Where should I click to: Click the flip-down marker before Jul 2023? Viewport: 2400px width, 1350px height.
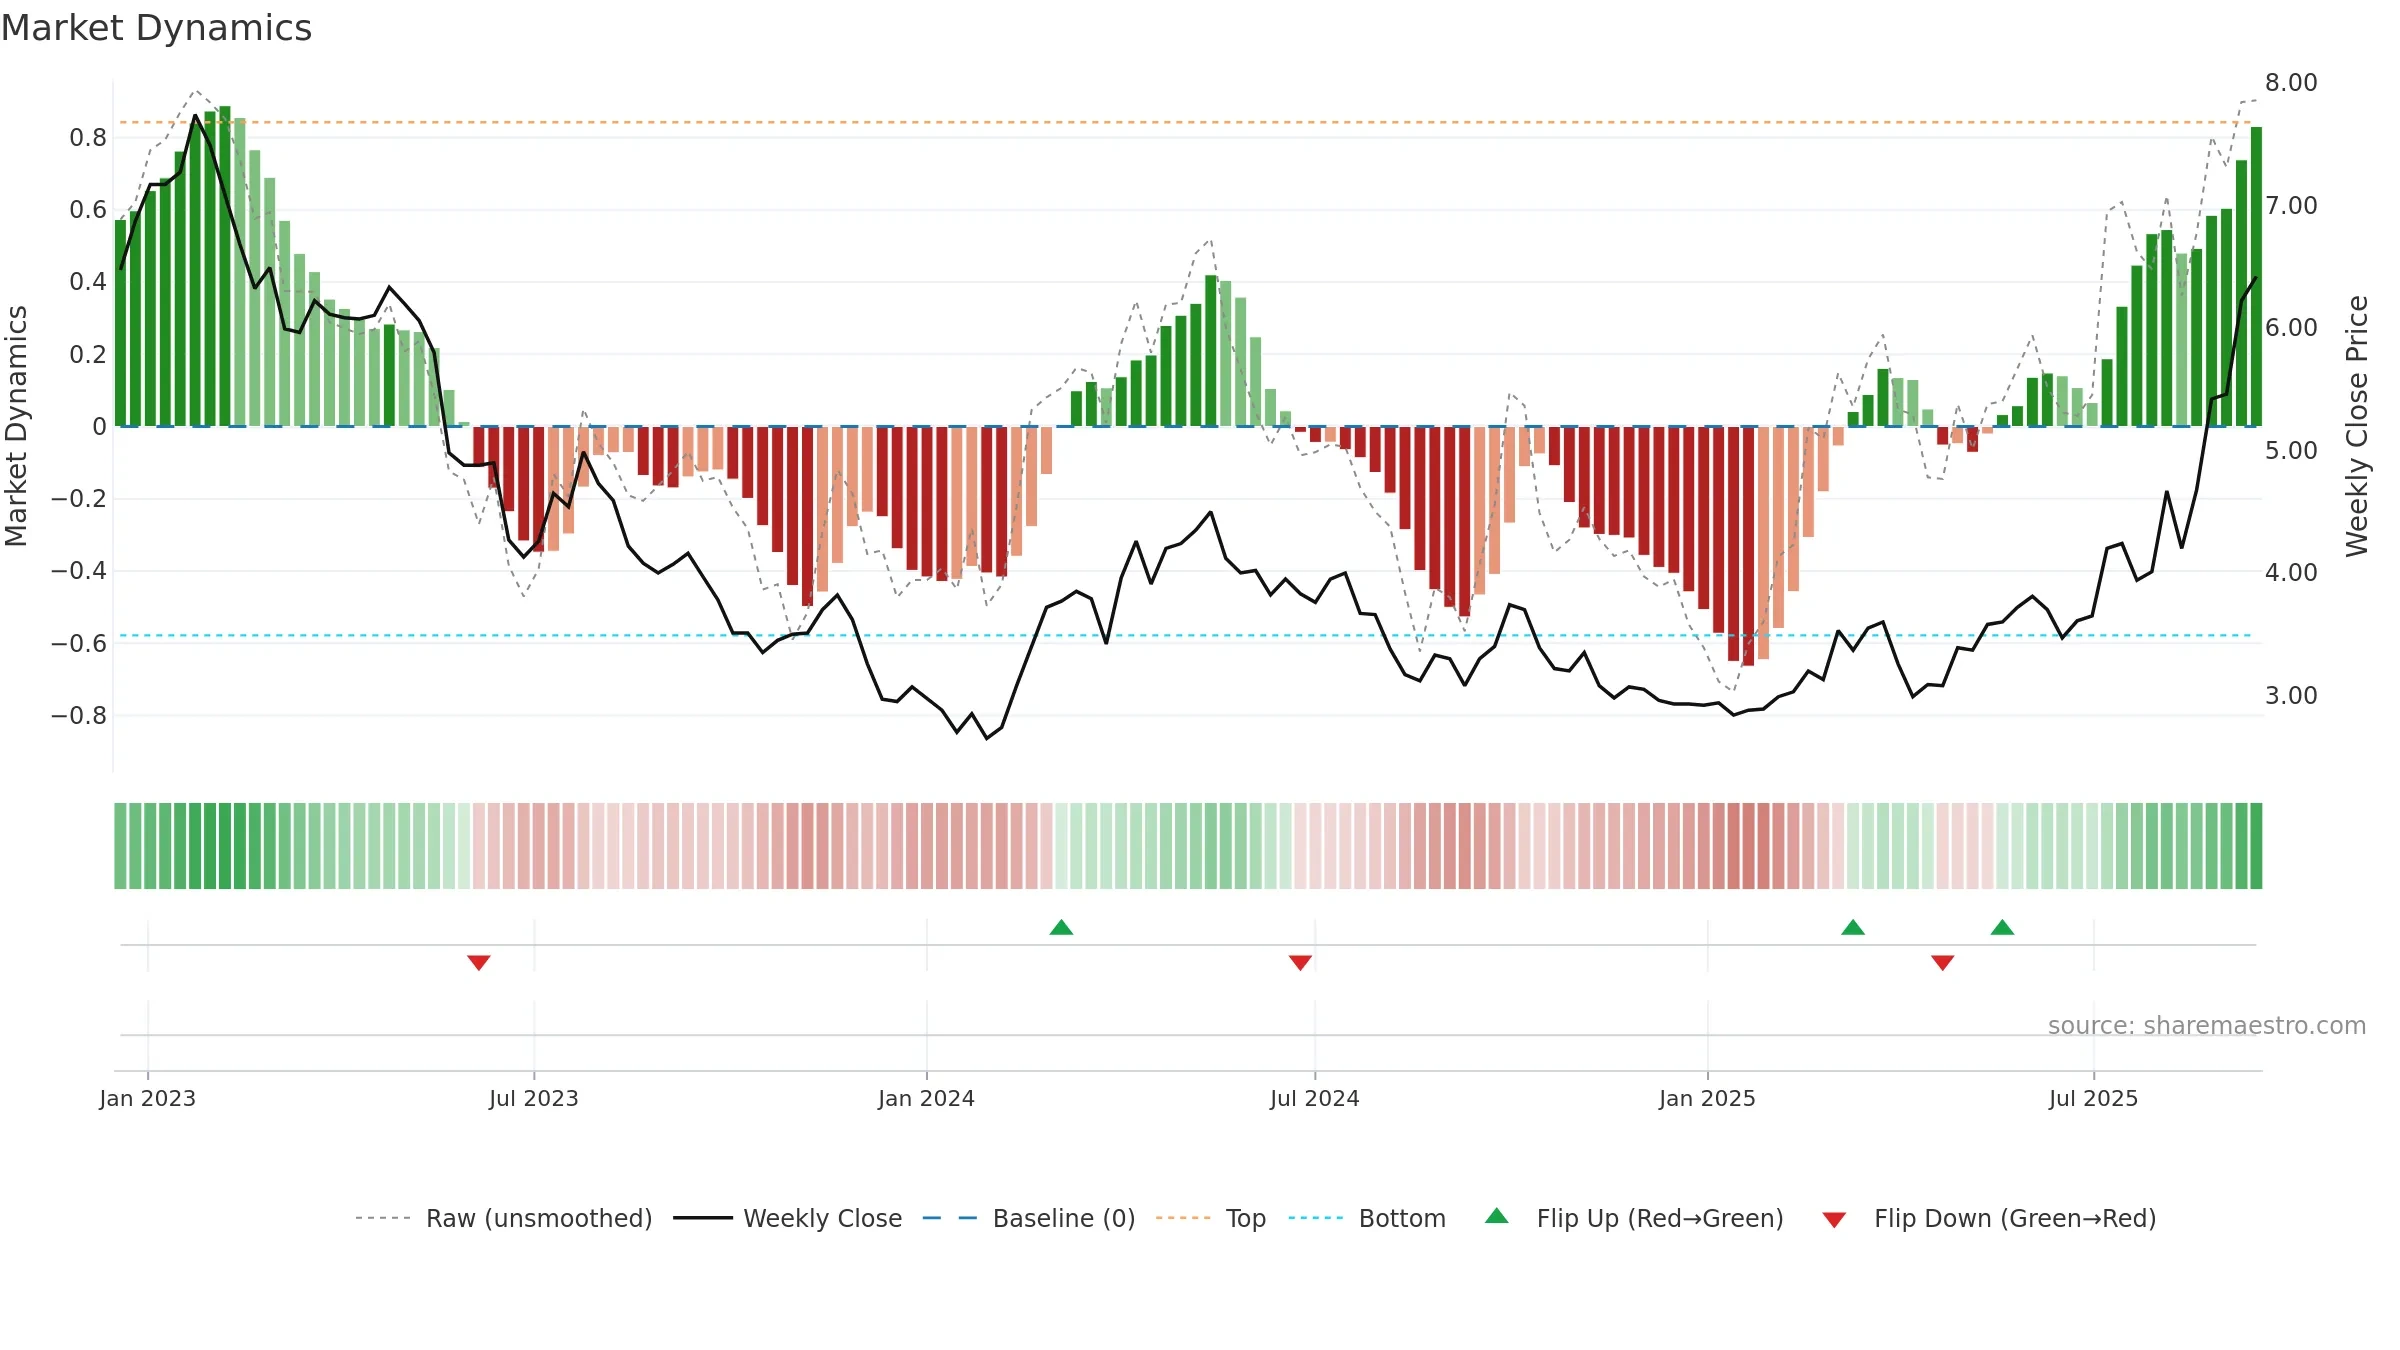(479, 962)
